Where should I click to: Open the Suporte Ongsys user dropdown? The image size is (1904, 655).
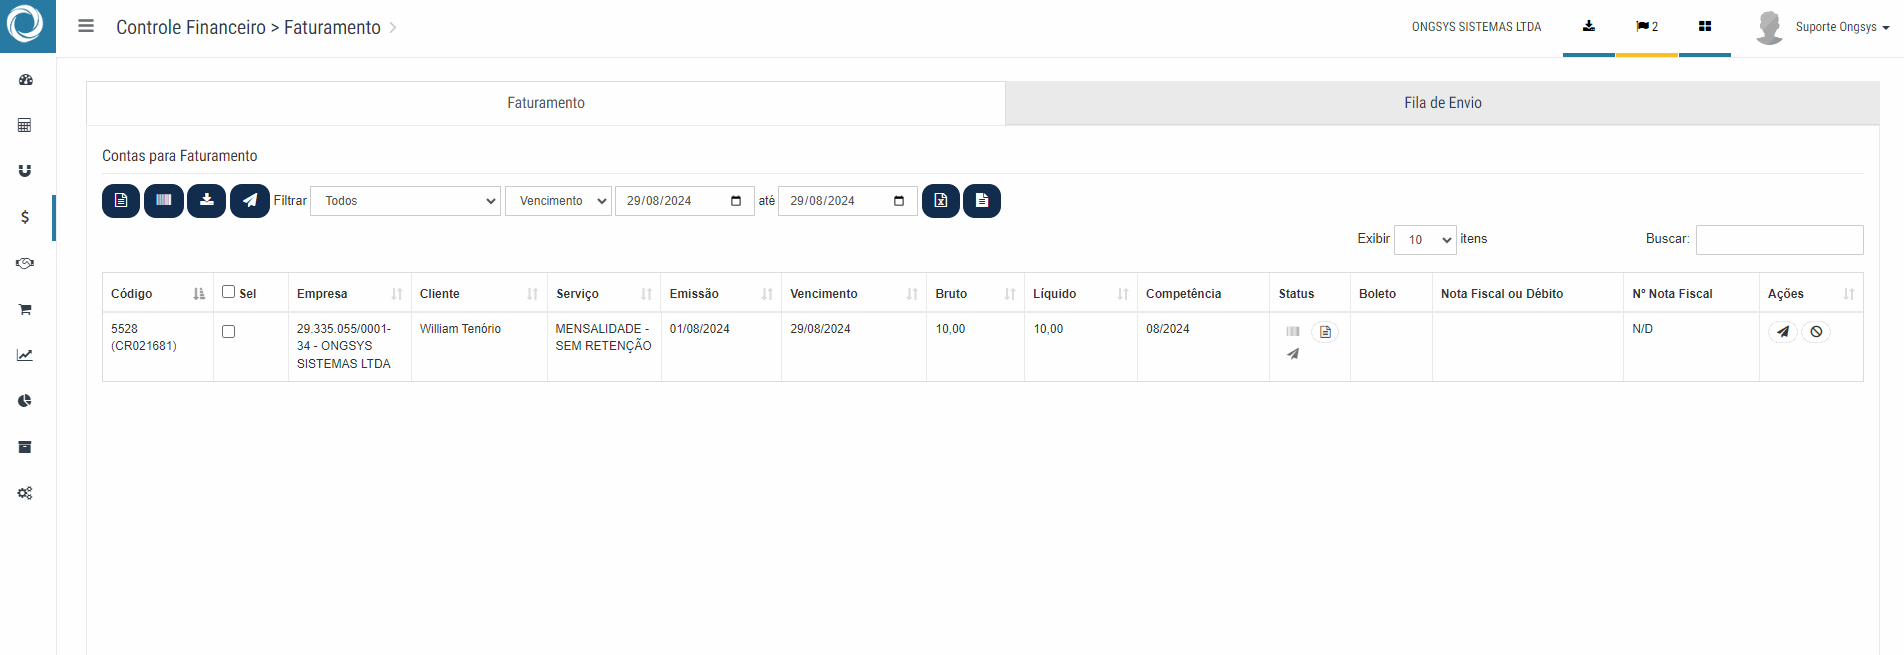[1842, 27]
